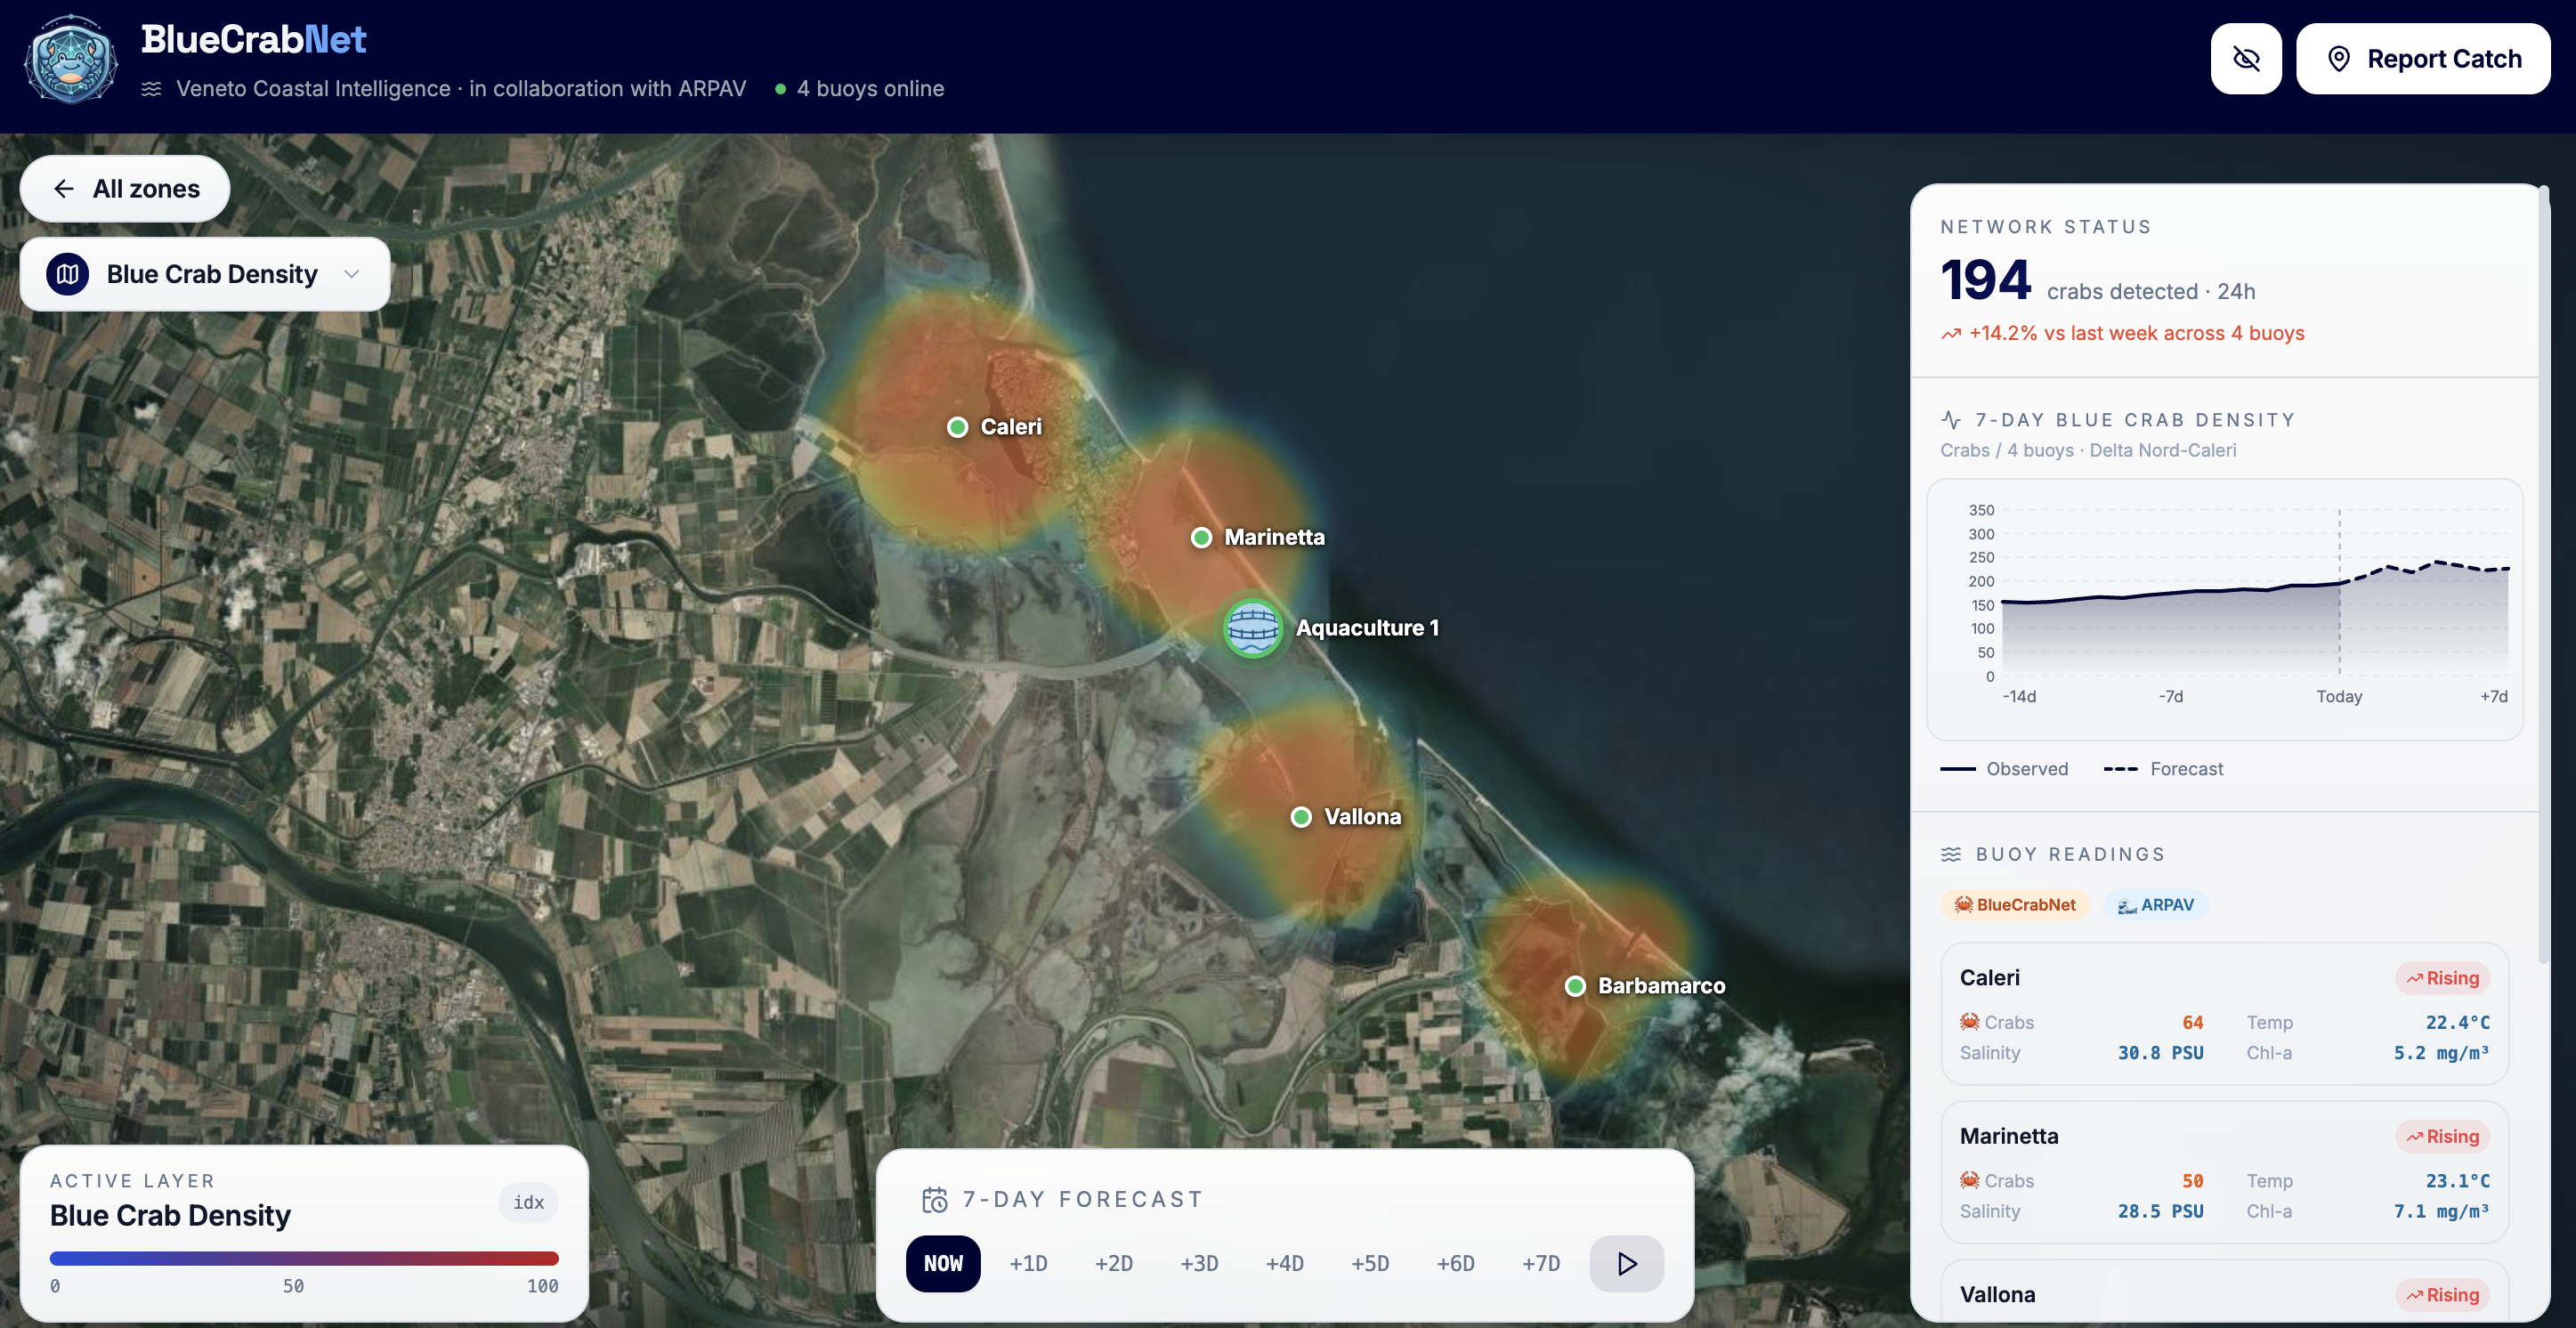Open the Caleri buoy reading card
The height and width of the screenshot is (1328, 2576).
click(x=2224, y=1013)
